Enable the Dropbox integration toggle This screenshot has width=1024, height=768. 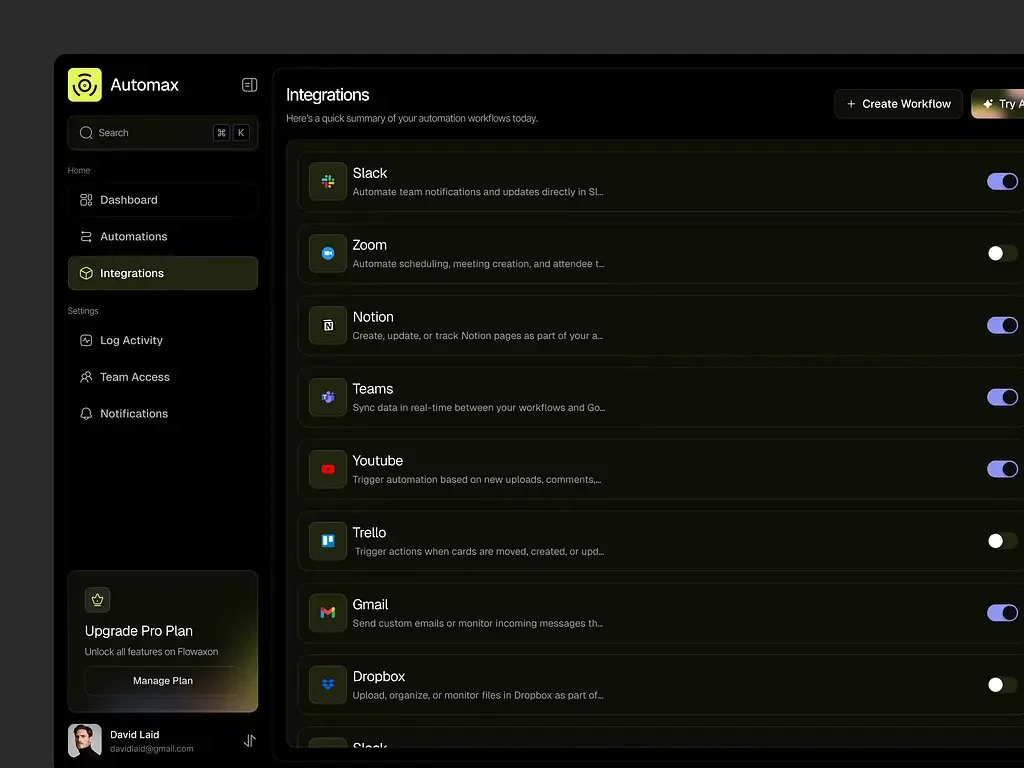point(1002,684)
